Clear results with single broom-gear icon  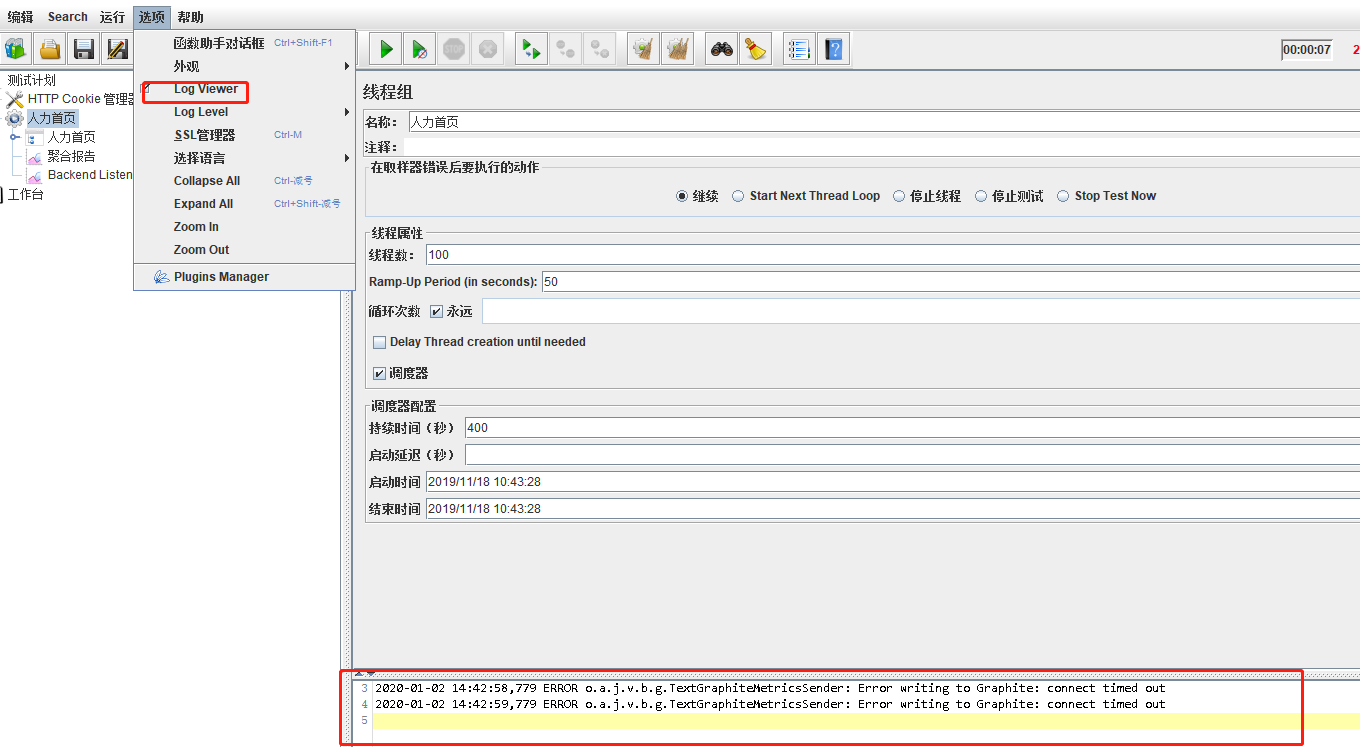[643, 48]
